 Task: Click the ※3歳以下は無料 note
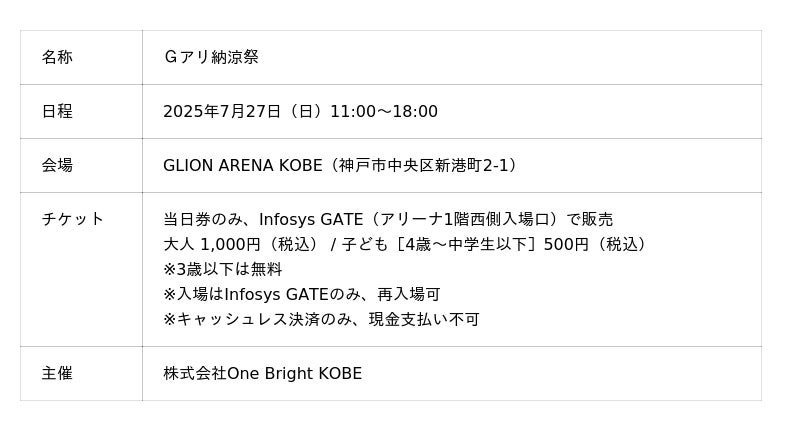(223, 269)
